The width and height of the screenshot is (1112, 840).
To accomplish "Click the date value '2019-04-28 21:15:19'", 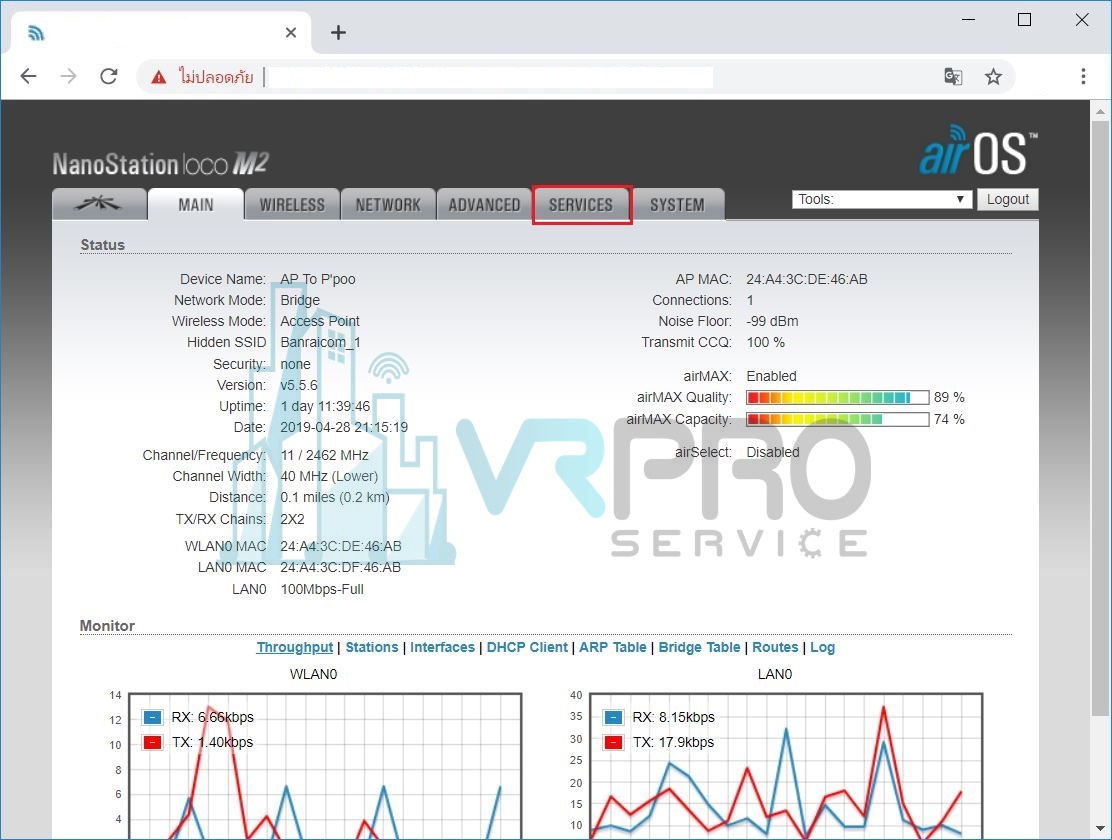I will (344, 428).
